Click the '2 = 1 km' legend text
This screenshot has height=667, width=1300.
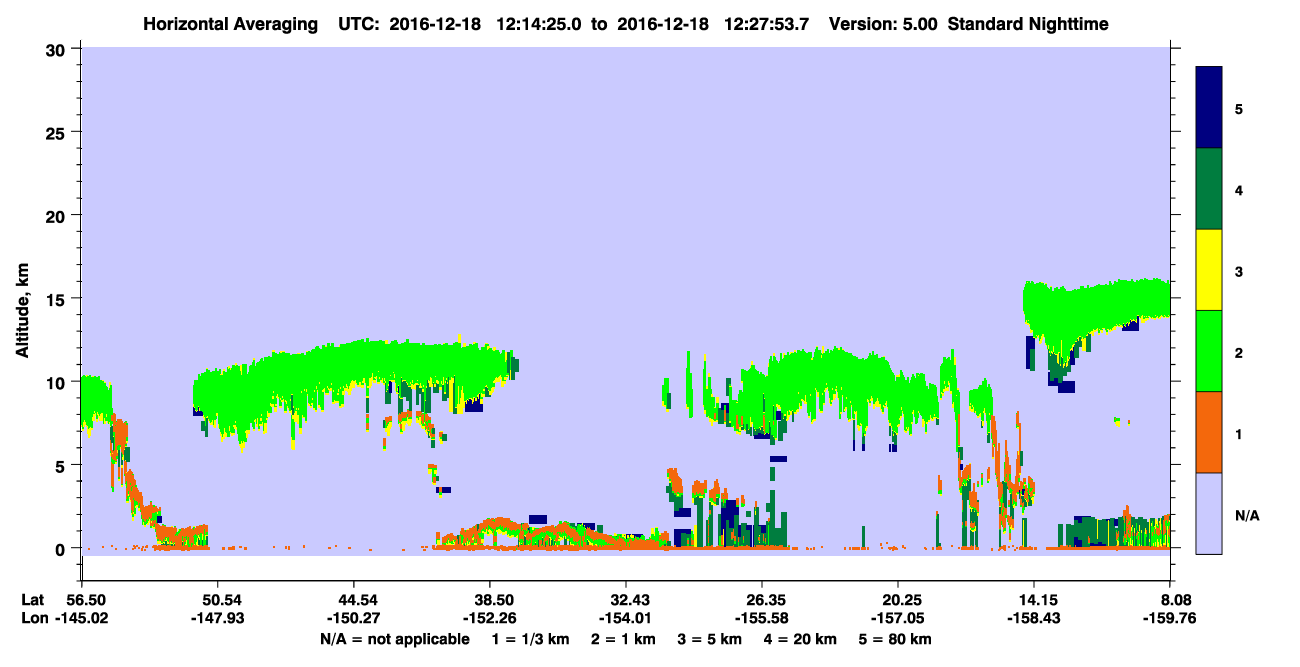[624, 639]
